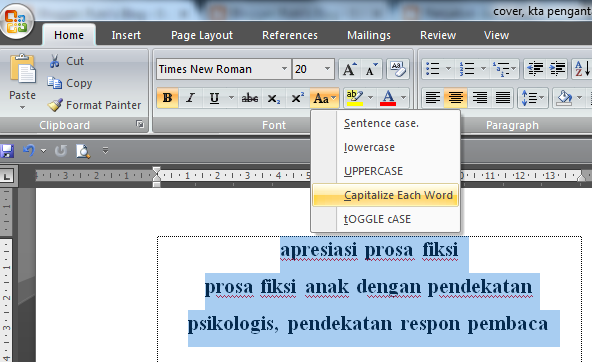
Task: Apply Shading paint bucket fill
Action: pyautogui.click(x=564, y=99)
